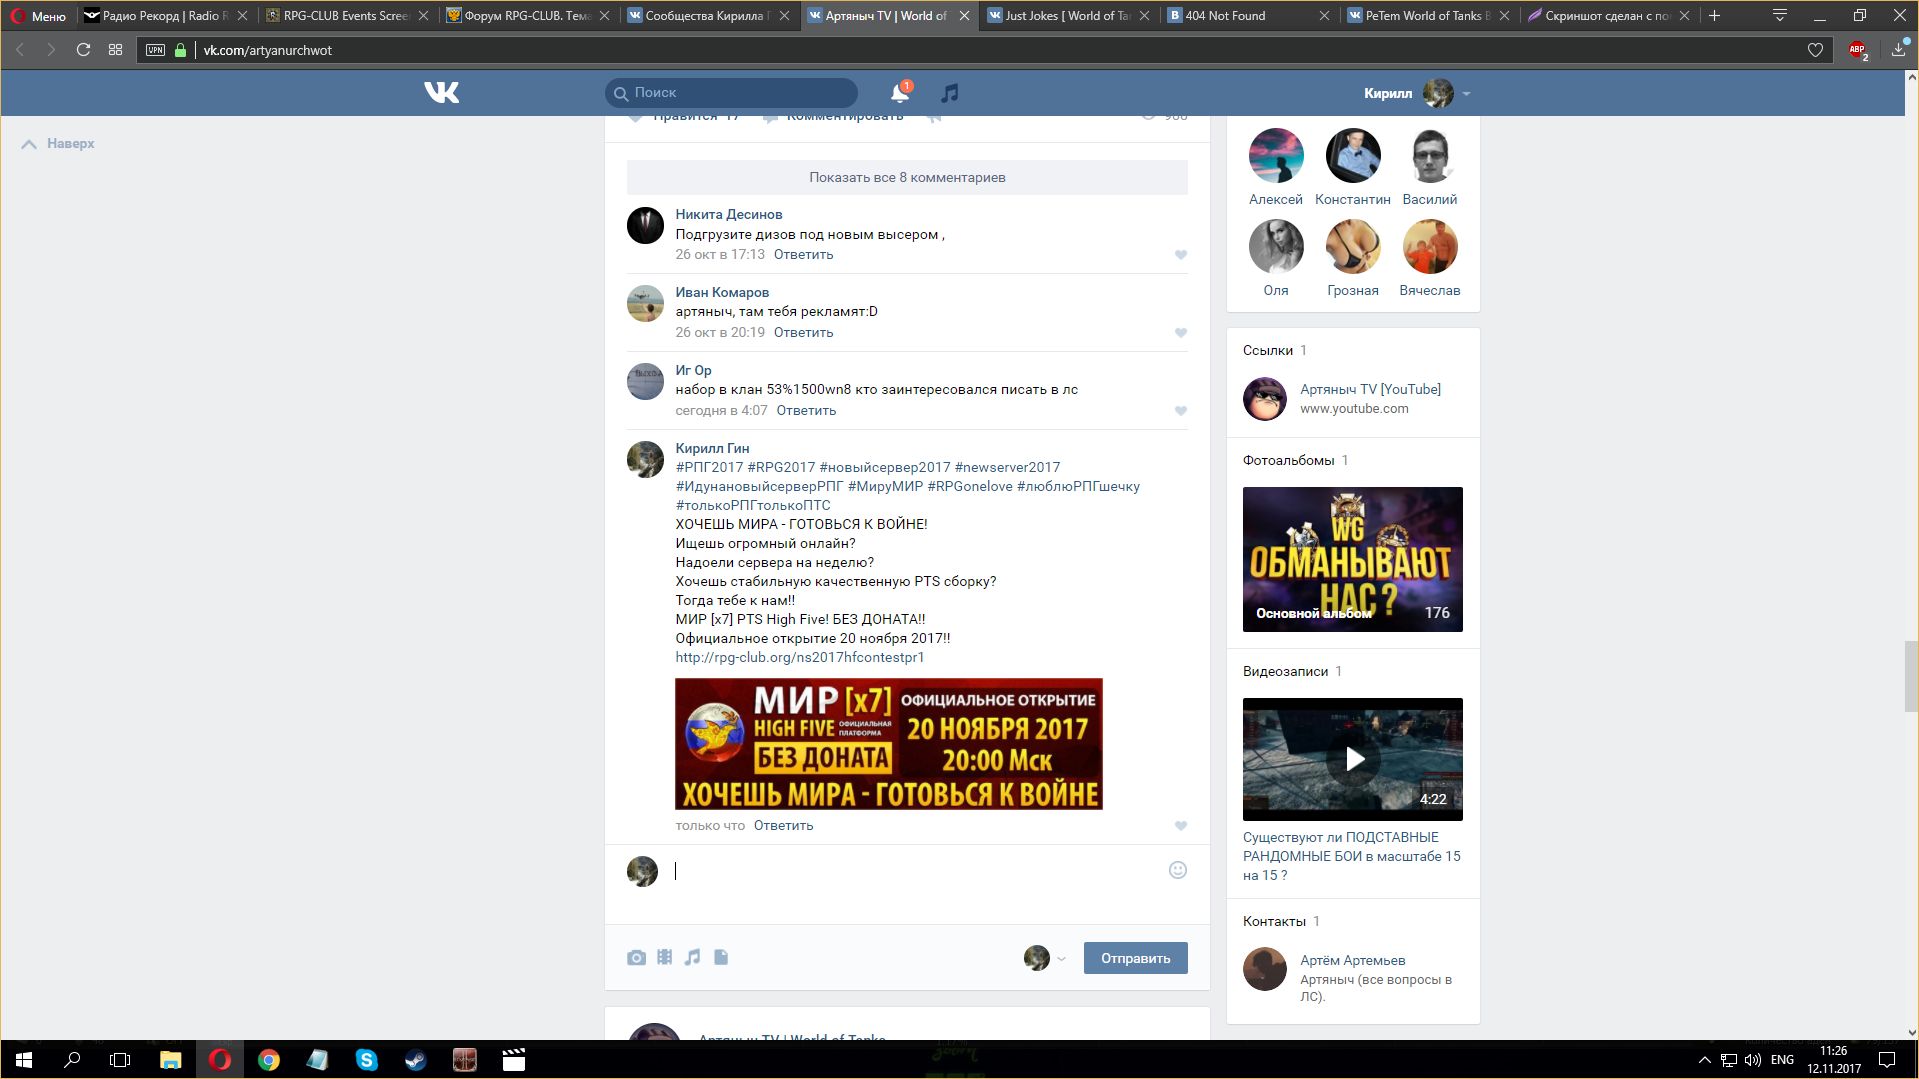The image size is (1919, 1079).
Task: Launch Chrome from the taskbar
Action: [269, 1060]
